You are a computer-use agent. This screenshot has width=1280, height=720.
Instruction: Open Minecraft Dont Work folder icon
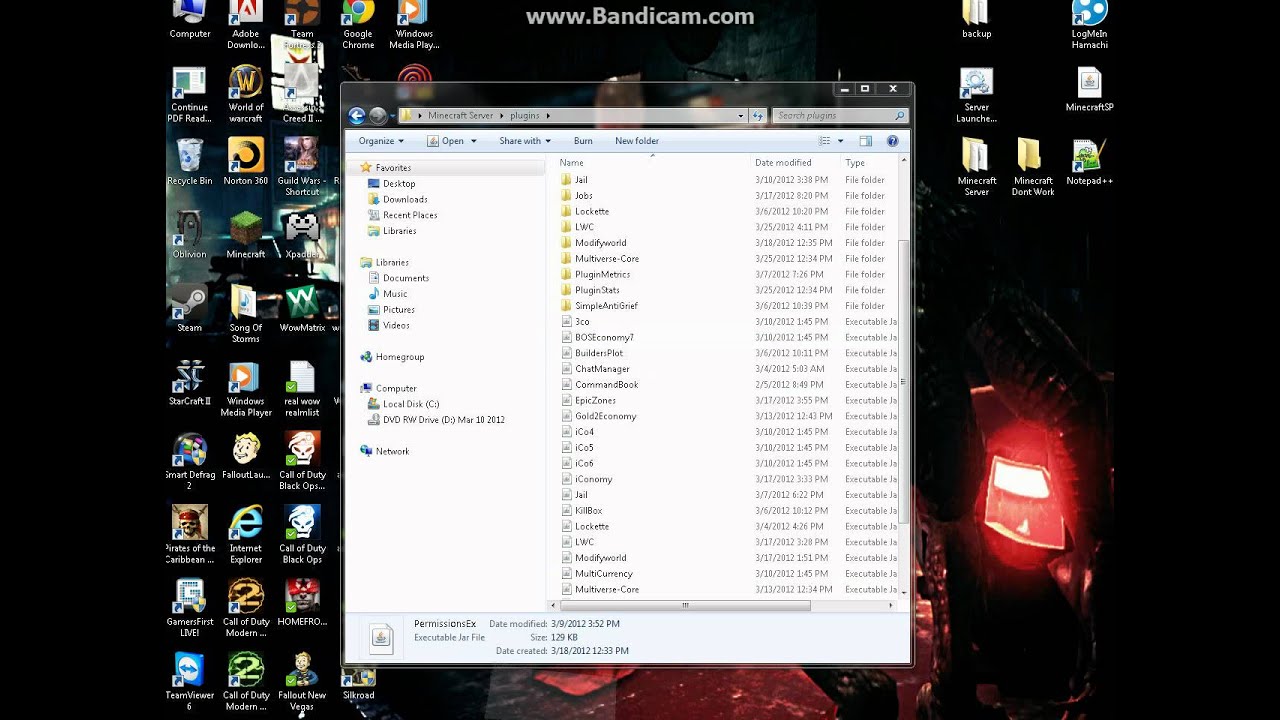1032,167
